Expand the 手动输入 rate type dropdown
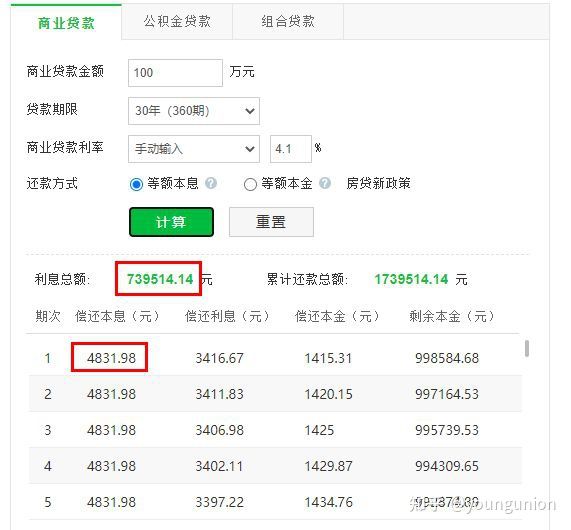The image size is (571, 530). 194,149
